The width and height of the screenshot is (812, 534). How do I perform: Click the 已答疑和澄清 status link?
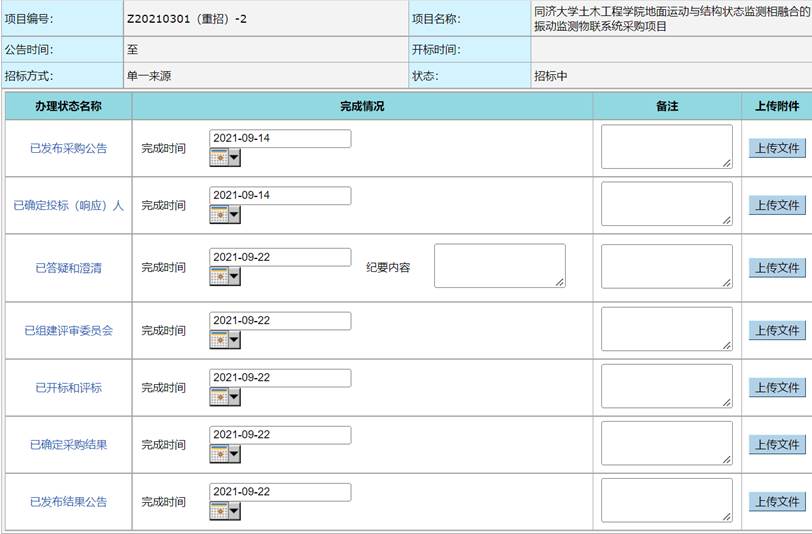[68, 268]
